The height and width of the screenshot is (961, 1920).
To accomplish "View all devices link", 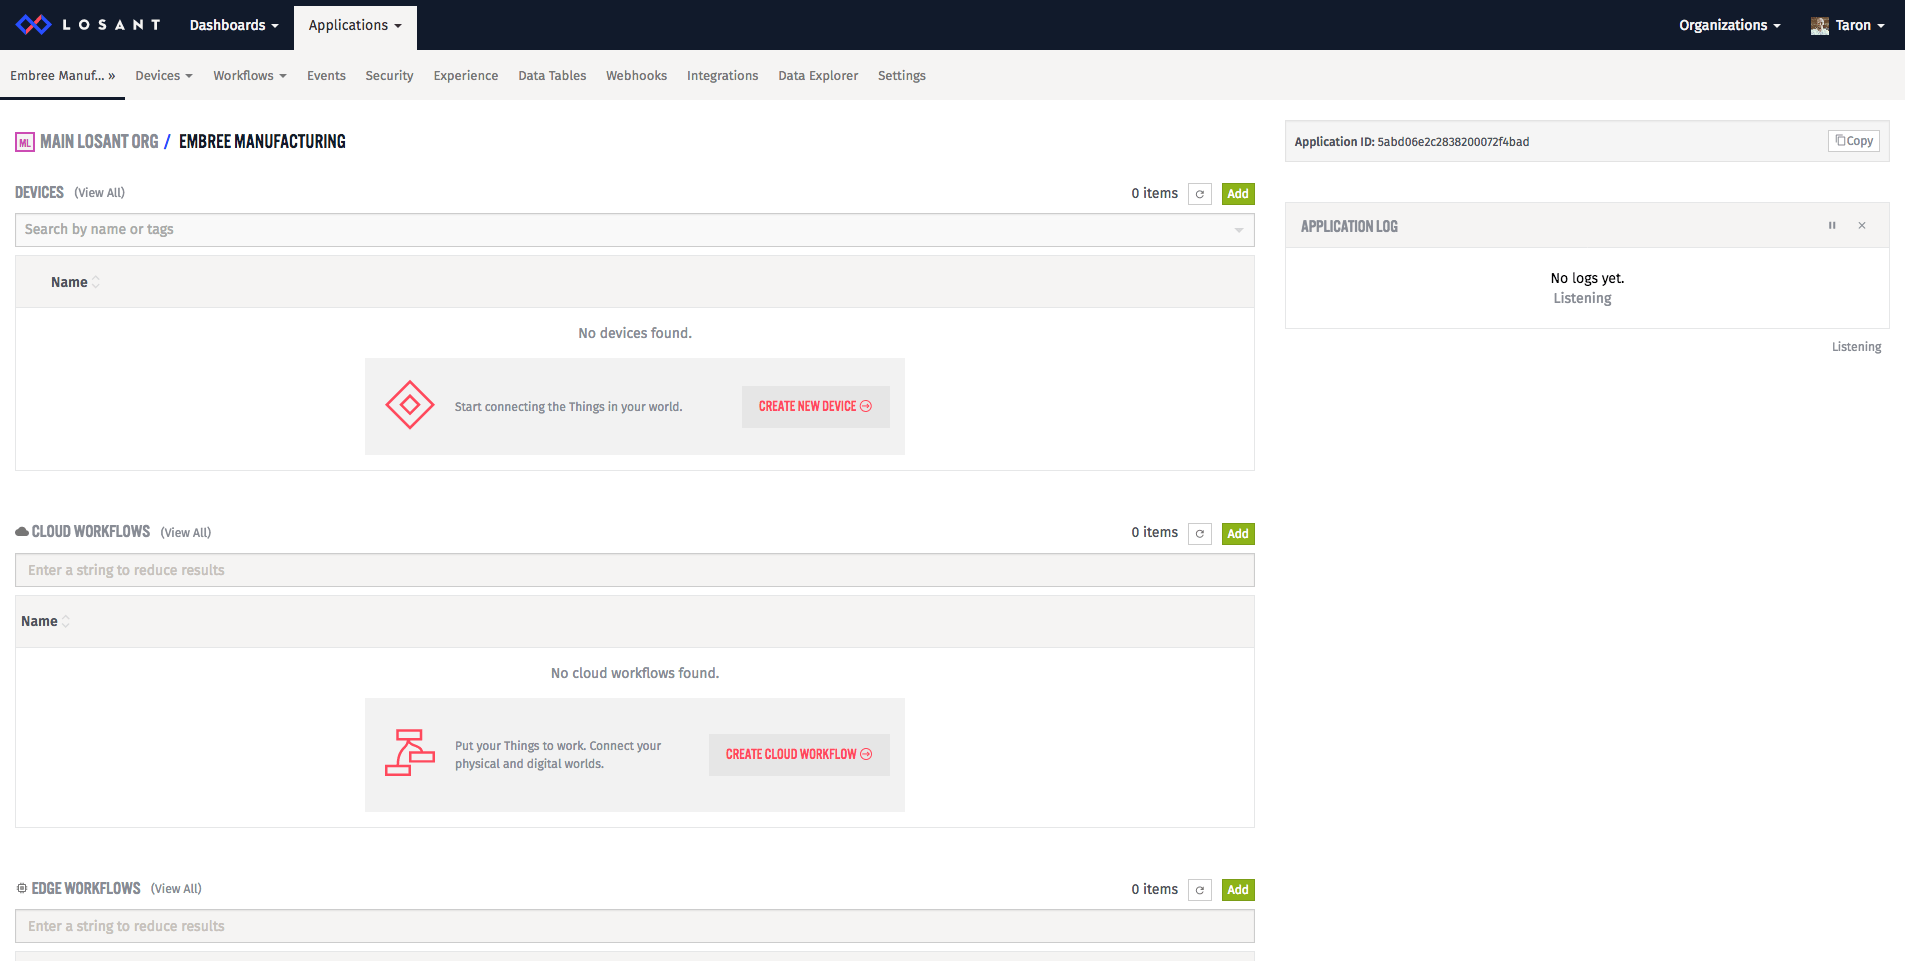I will [x=99, y=193].
